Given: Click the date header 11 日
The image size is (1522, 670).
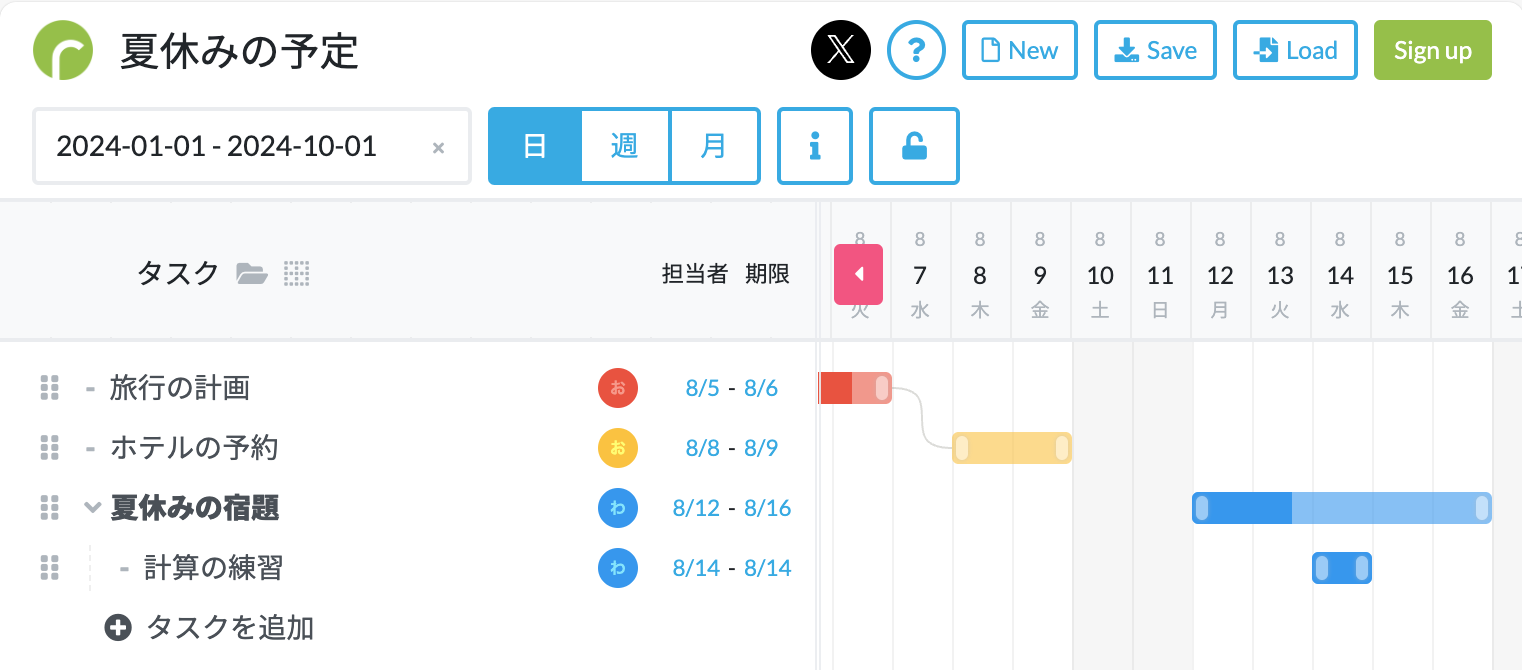Looking at the screenshot, I should pos(1160,275).
